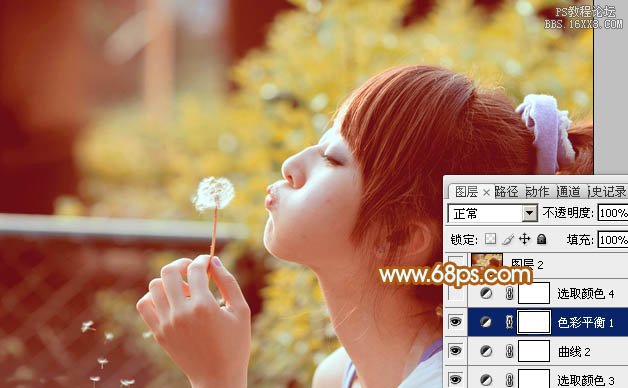Screen dimensions: 628x388
Task: Click the 色彩平衡 1 mask link icon
Action: click(x=509, y=322)
